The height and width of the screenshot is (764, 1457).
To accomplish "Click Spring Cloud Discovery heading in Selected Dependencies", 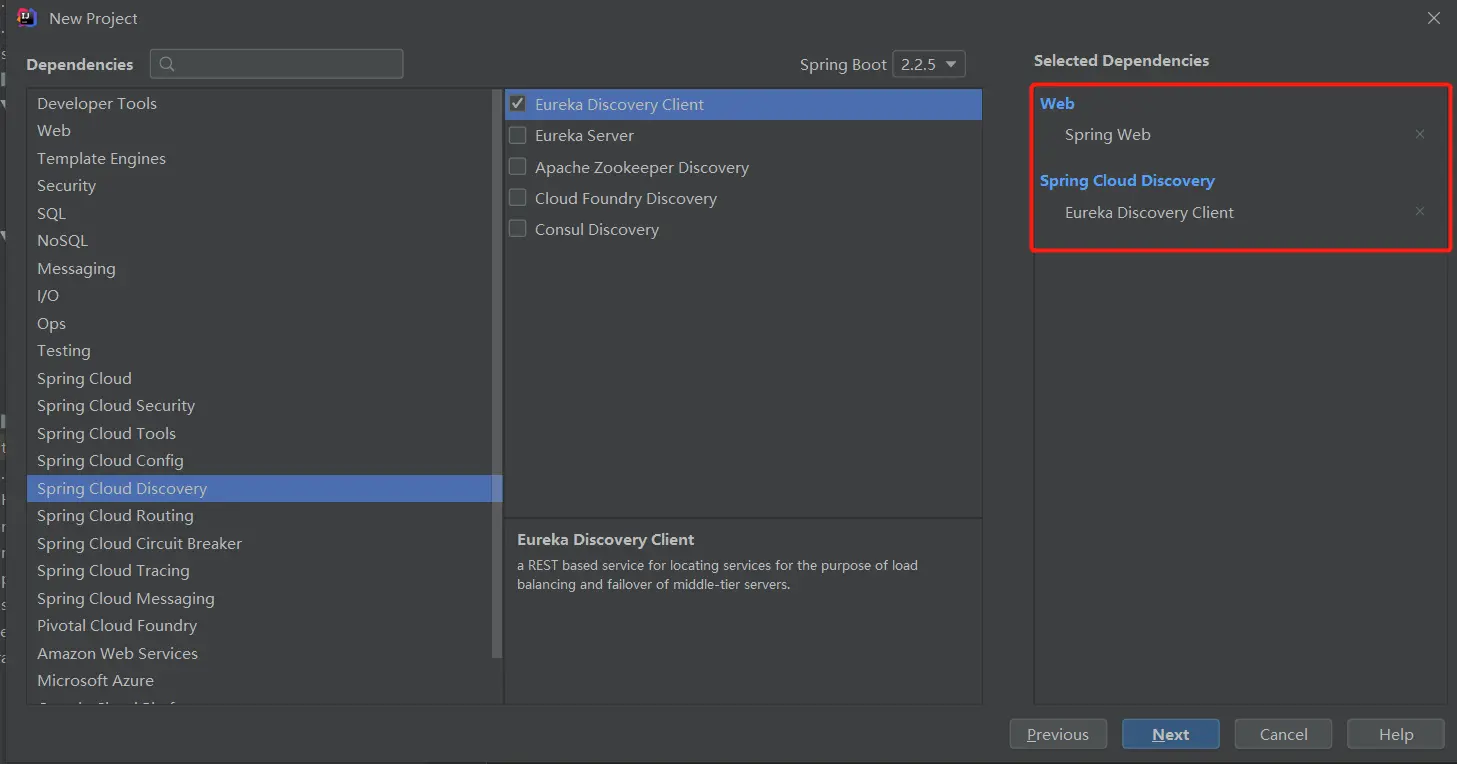I will [1127, 181].
